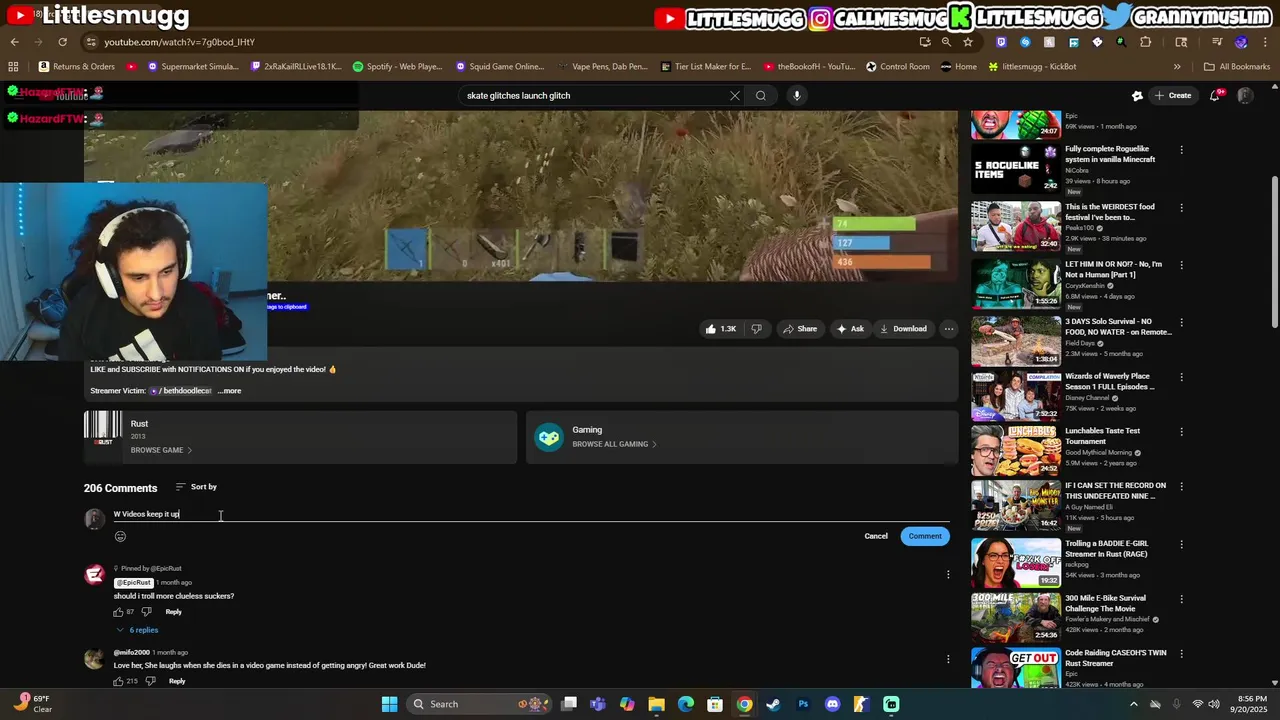1280x720 pixels.
Task: Open the Trolling a BADDIE E-GIRL video title
Action: [1106, 549]
